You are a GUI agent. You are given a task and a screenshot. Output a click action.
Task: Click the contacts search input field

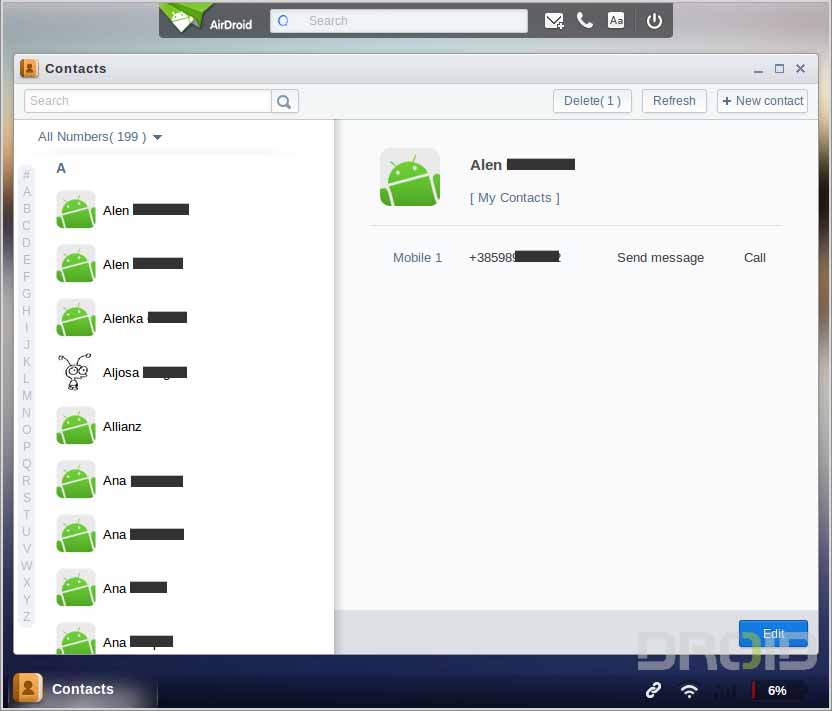[x=148, y=101]
